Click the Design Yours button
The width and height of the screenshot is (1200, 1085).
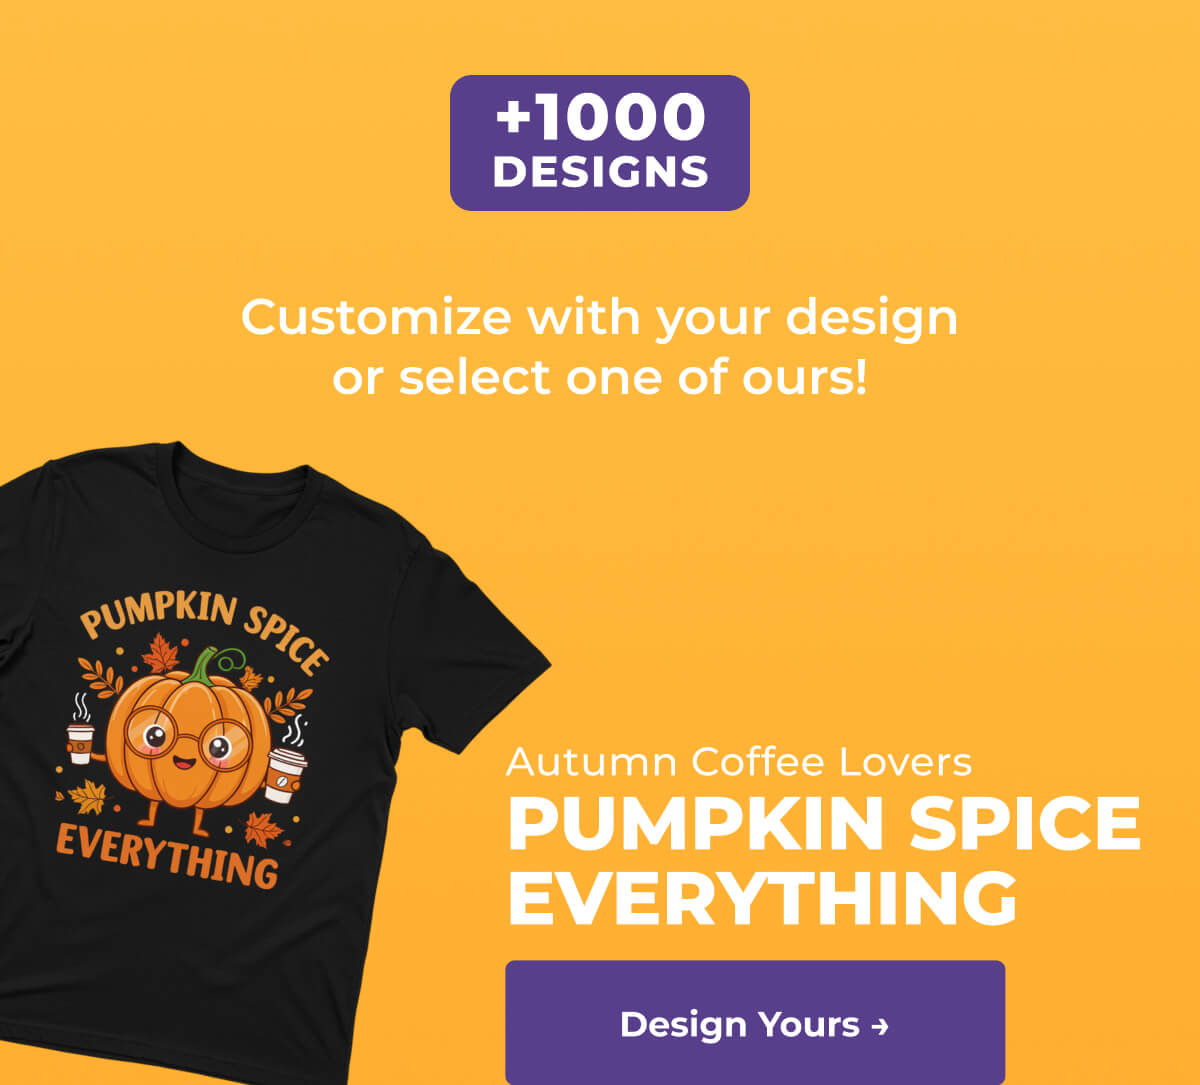(x=755, y=1022)
